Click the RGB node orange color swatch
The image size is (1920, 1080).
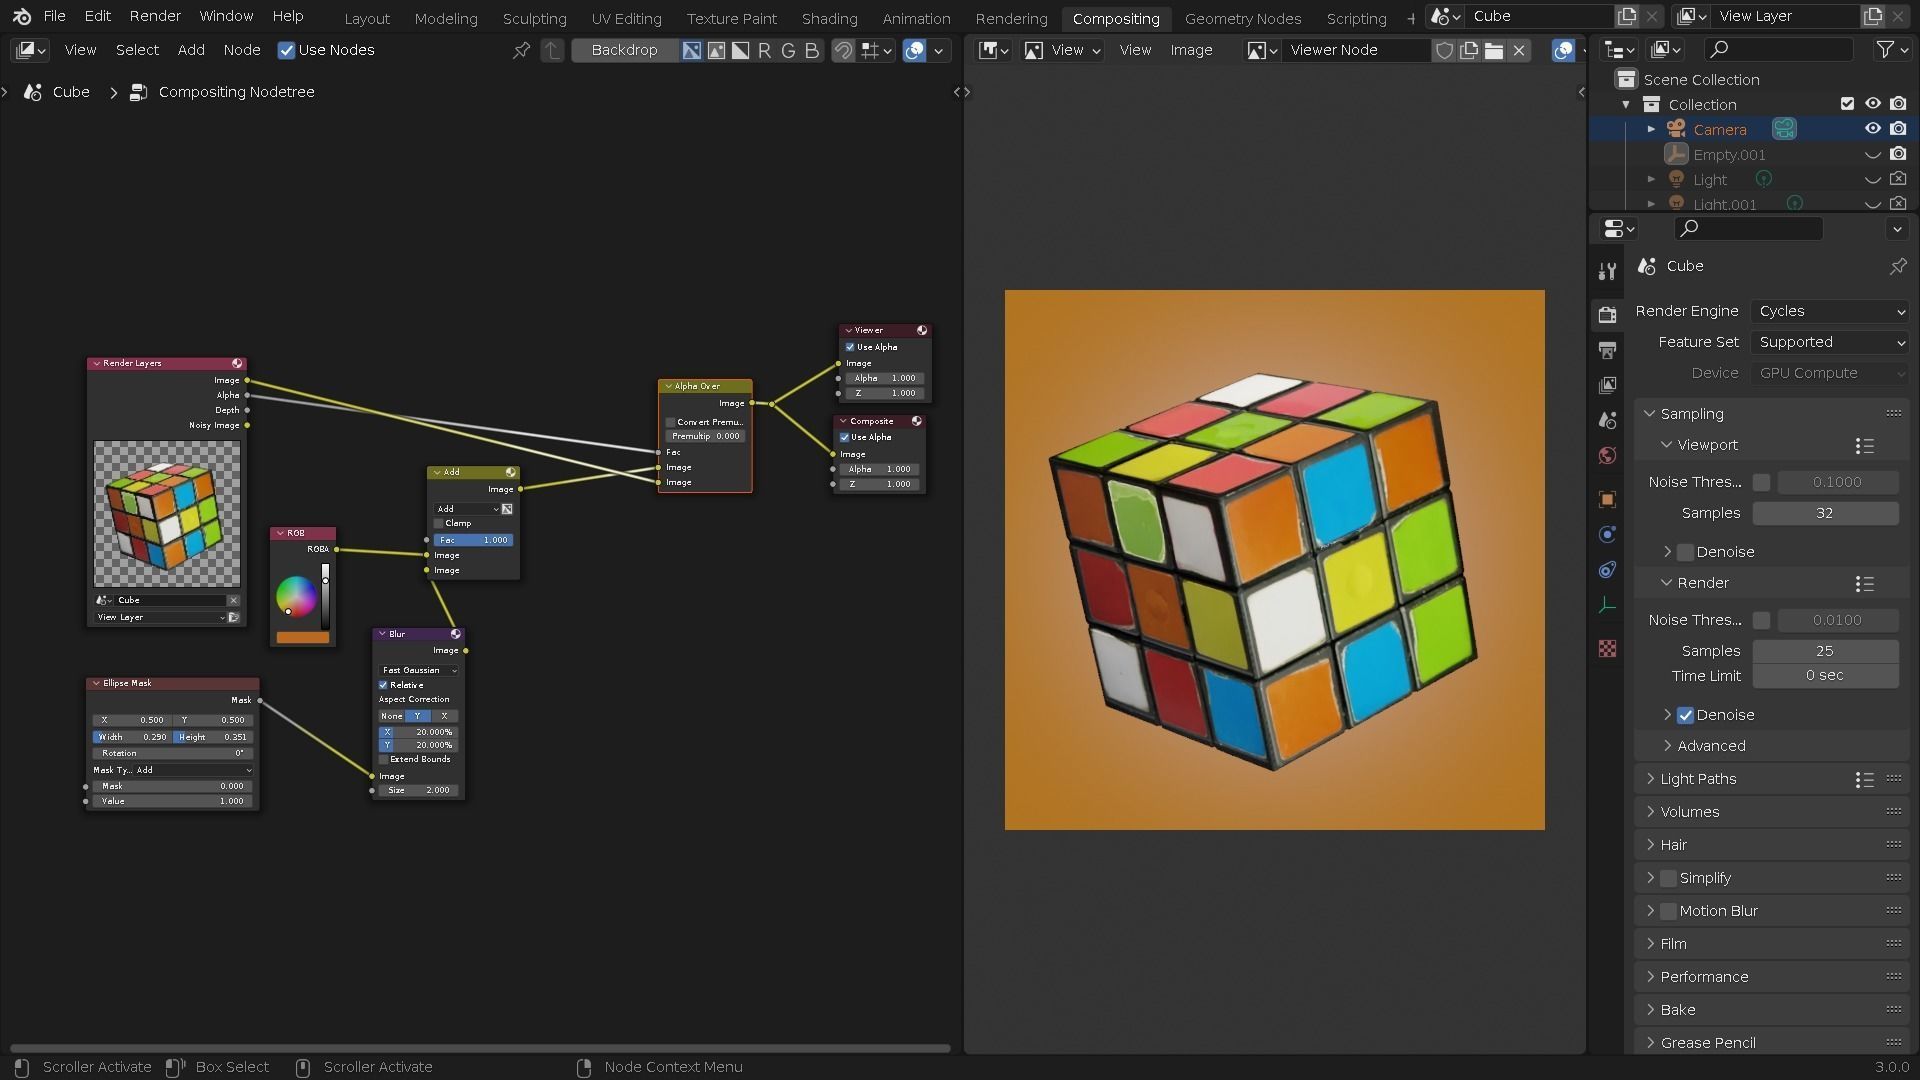click(x=302, y=637)
